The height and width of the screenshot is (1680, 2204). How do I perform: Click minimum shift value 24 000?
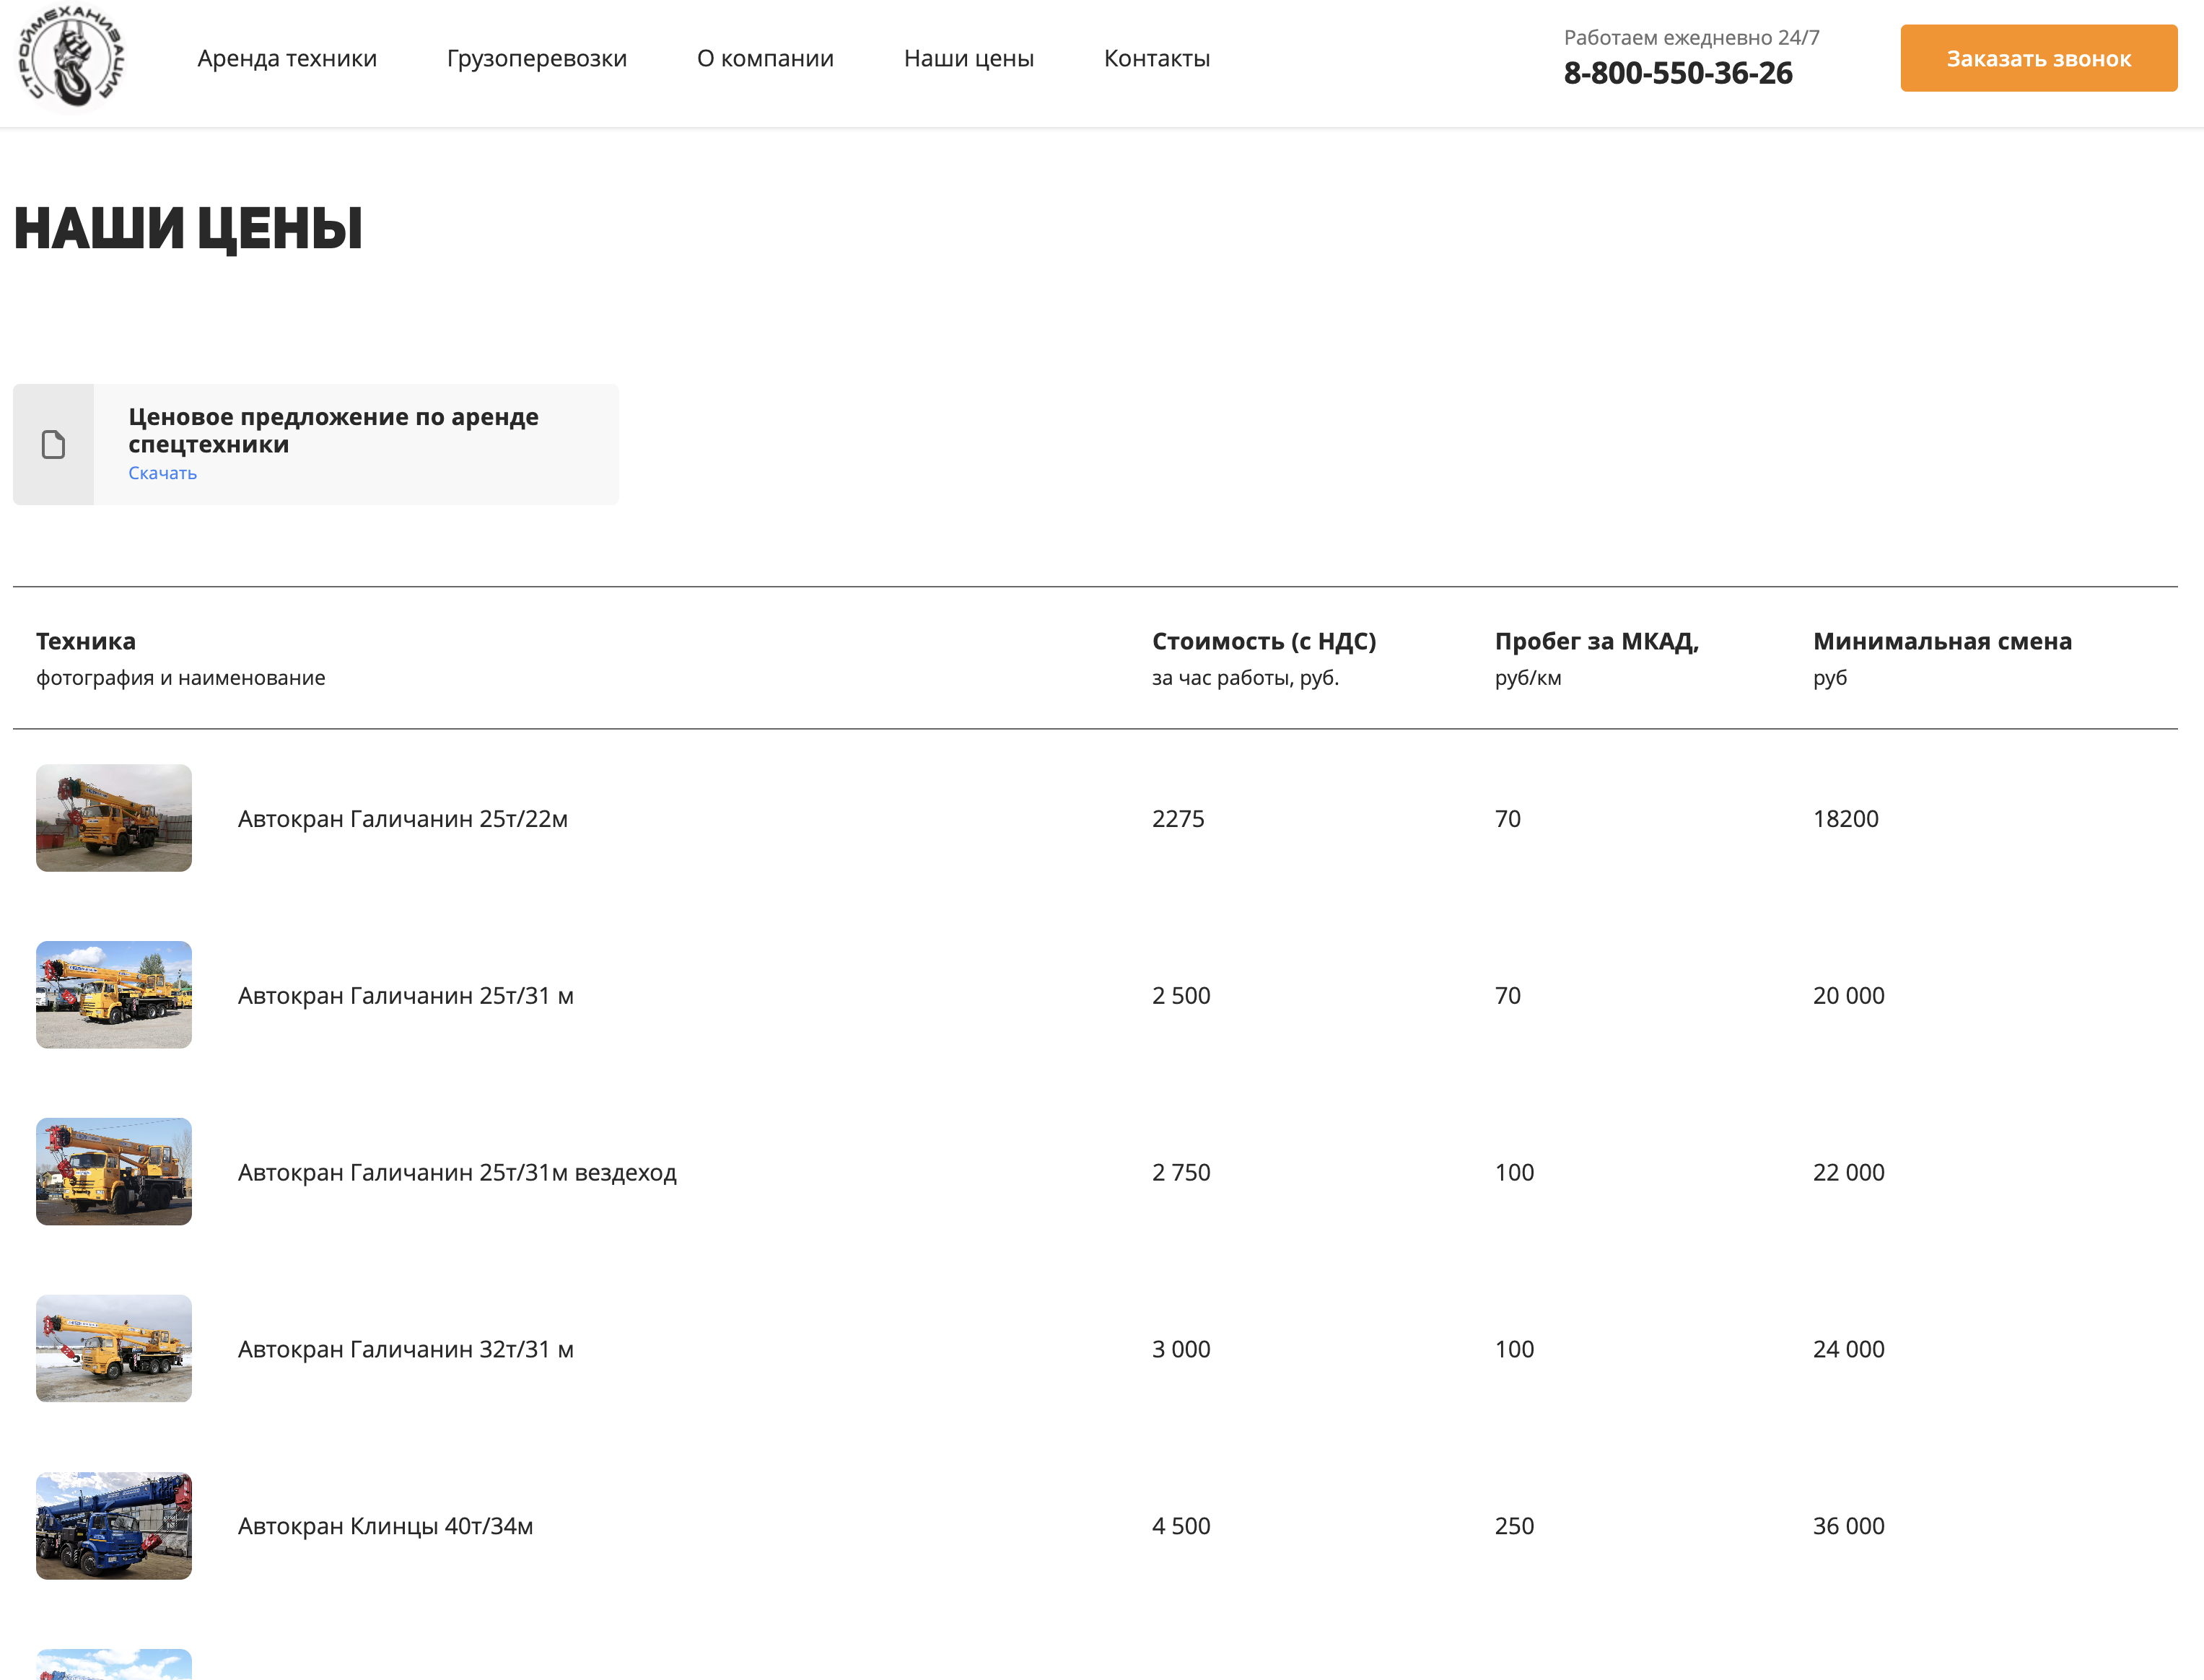coord(1849,1350)
